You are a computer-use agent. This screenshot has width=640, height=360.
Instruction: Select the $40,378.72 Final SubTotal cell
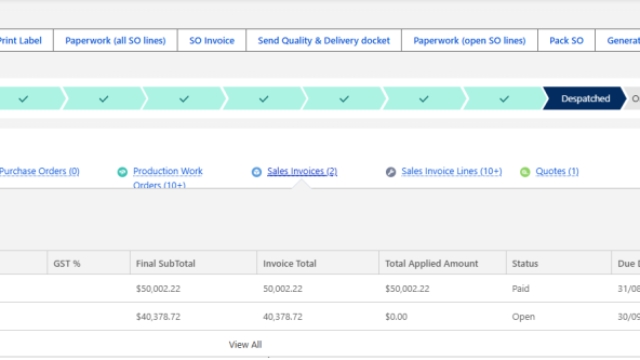click(x=158, y=316)
